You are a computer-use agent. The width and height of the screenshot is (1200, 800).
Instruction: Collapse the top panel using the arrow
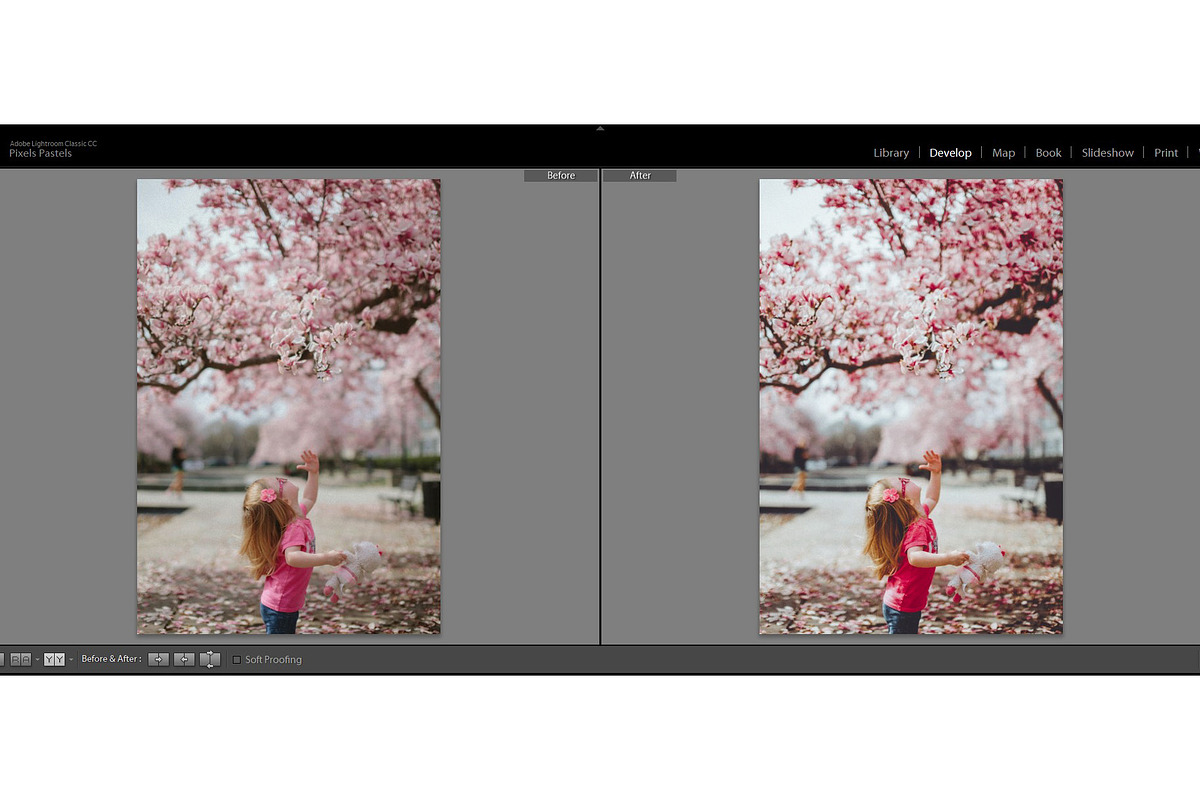tap(600, 128)
